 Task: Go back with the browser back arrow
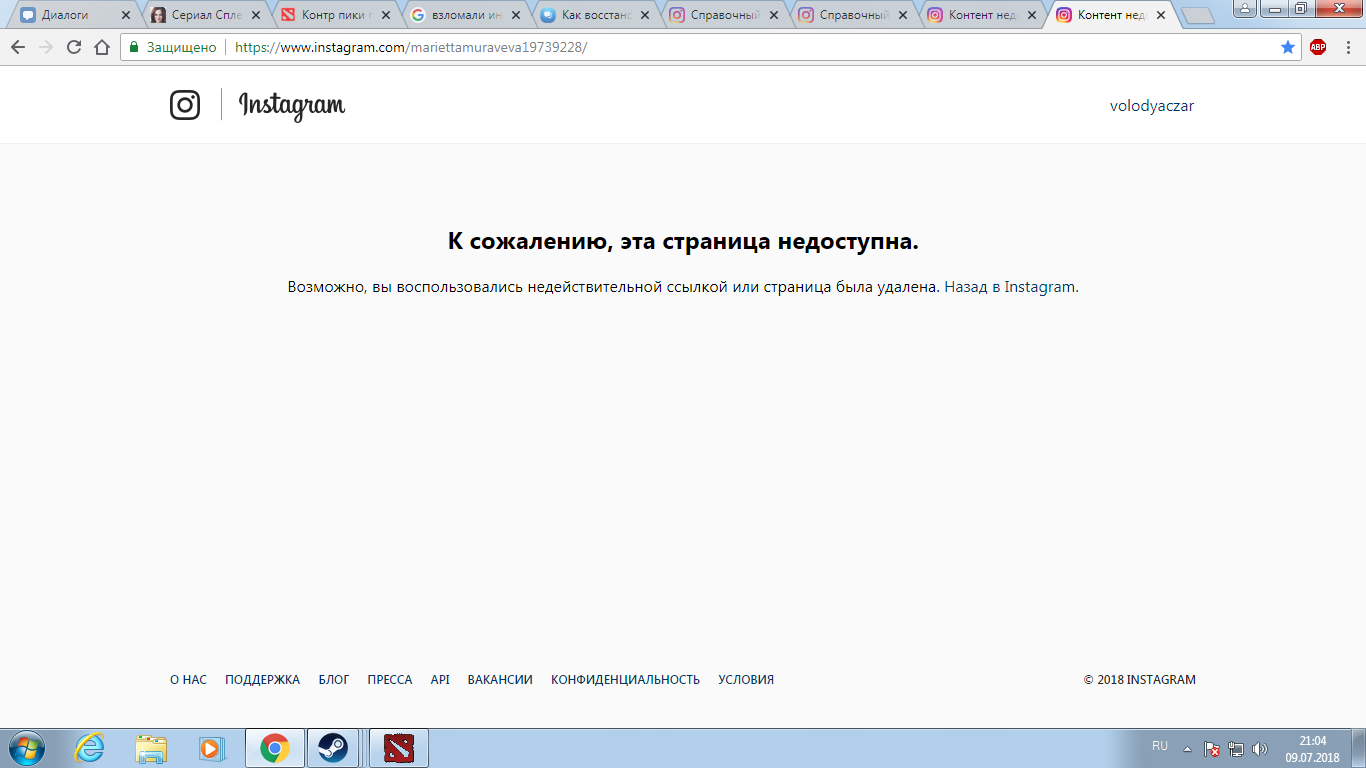point(18,47)
